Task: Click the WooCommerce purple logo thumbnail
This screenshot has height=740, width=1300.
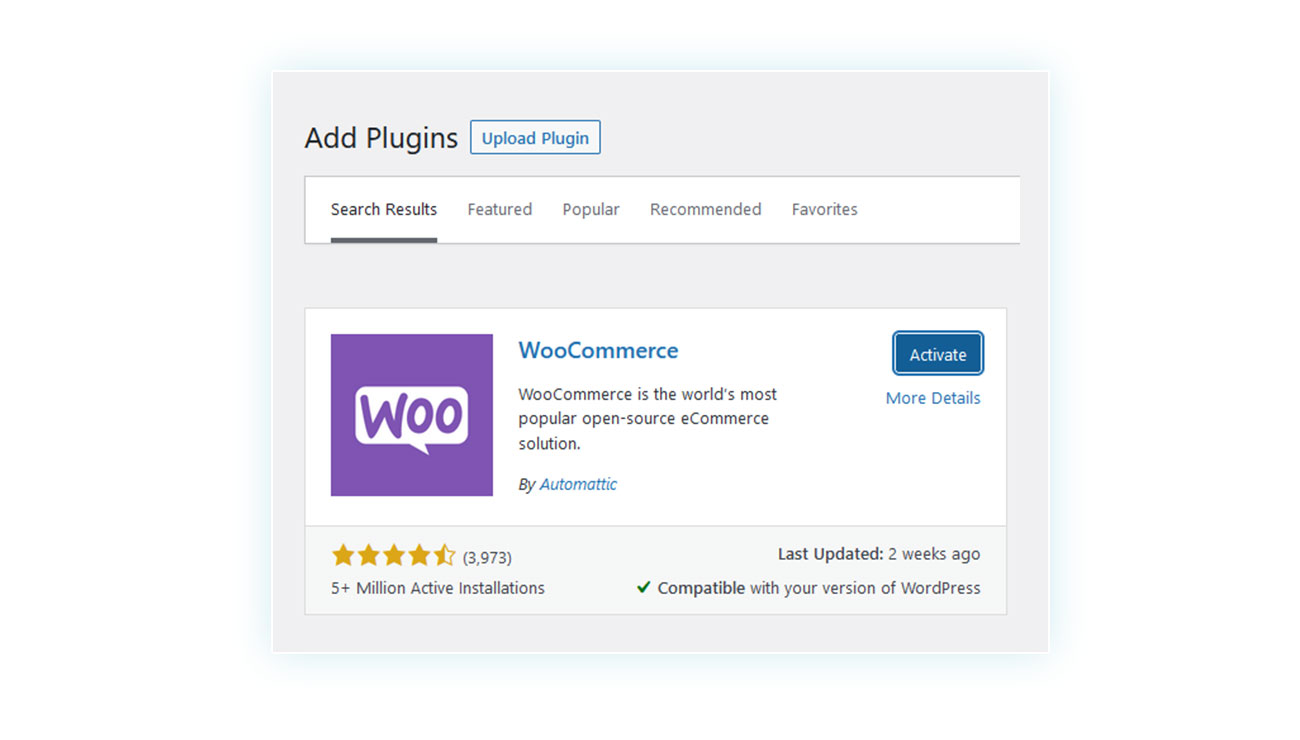Action: [412, 415]
